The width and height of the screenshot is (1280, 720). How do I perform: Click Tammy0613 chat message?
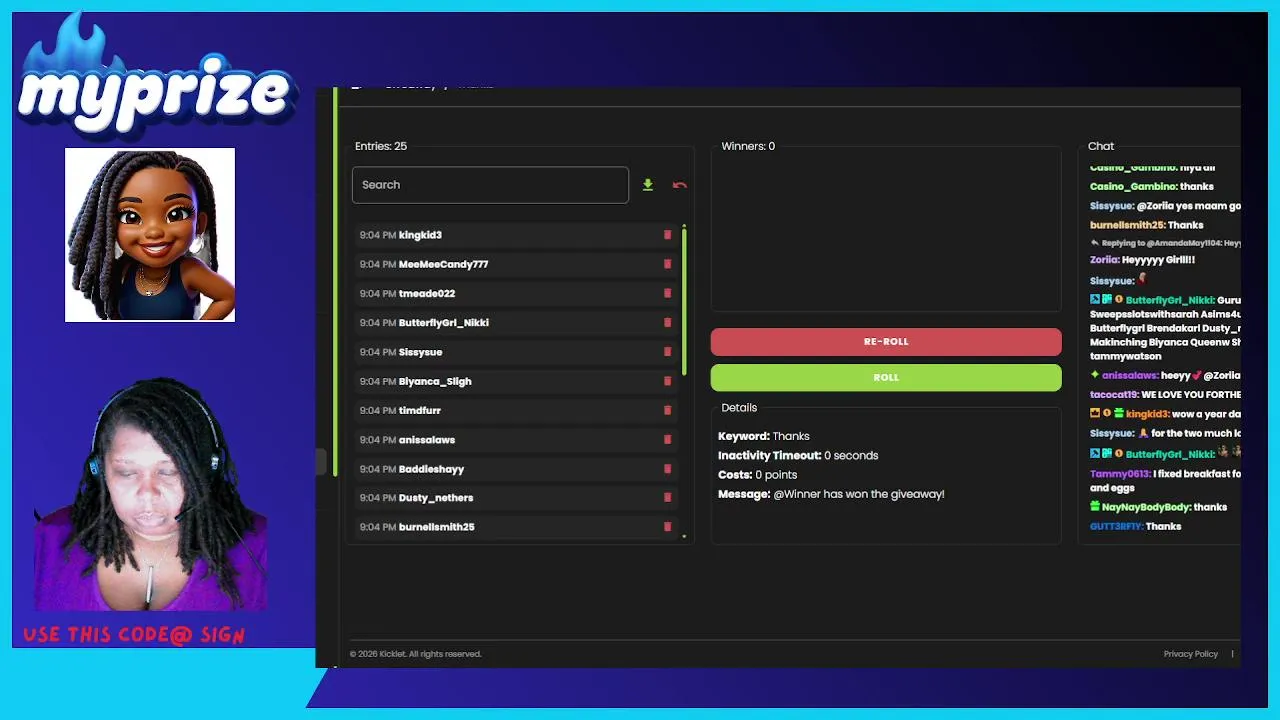coord(1165,481)
